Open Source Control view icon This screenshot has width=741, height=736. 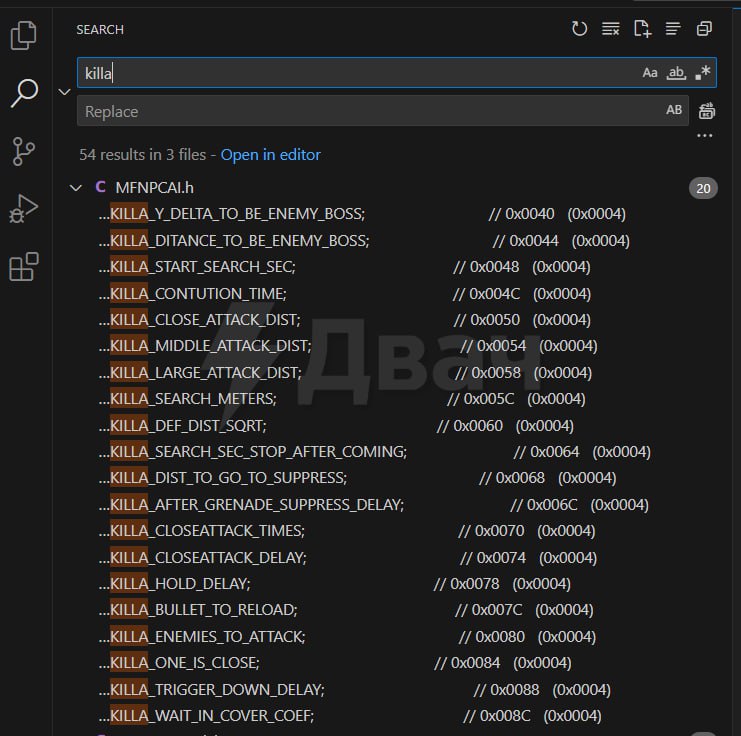(23, 151)
